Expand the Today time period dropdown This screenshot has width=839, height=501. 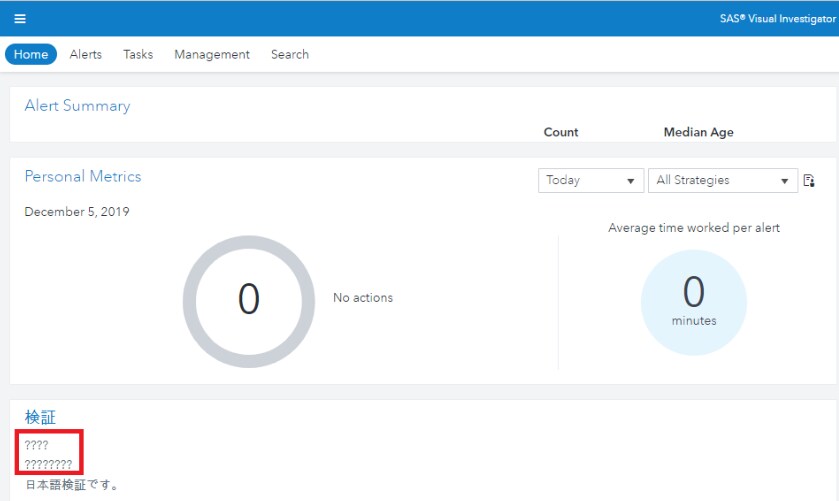(x=590, y=181)
